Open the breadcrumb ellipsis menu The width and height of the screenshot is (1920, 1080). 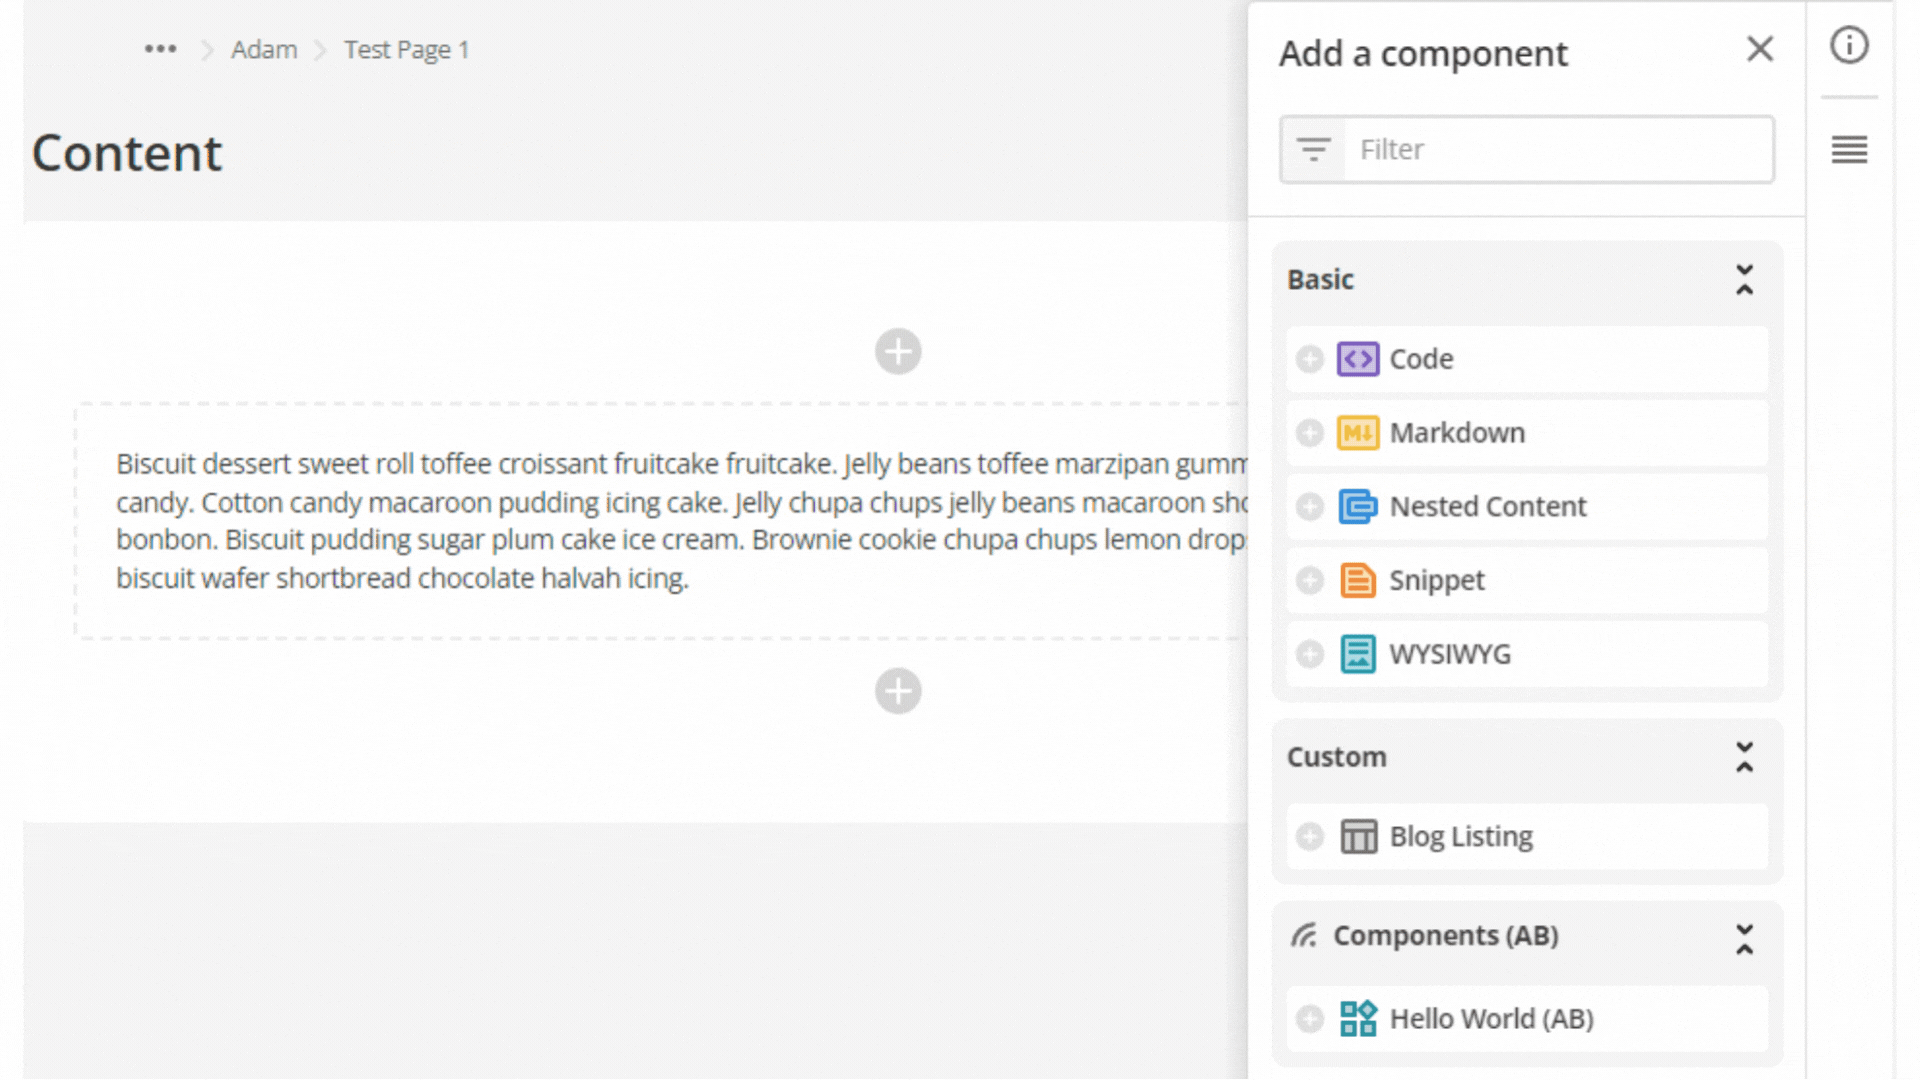click(161, 47)
